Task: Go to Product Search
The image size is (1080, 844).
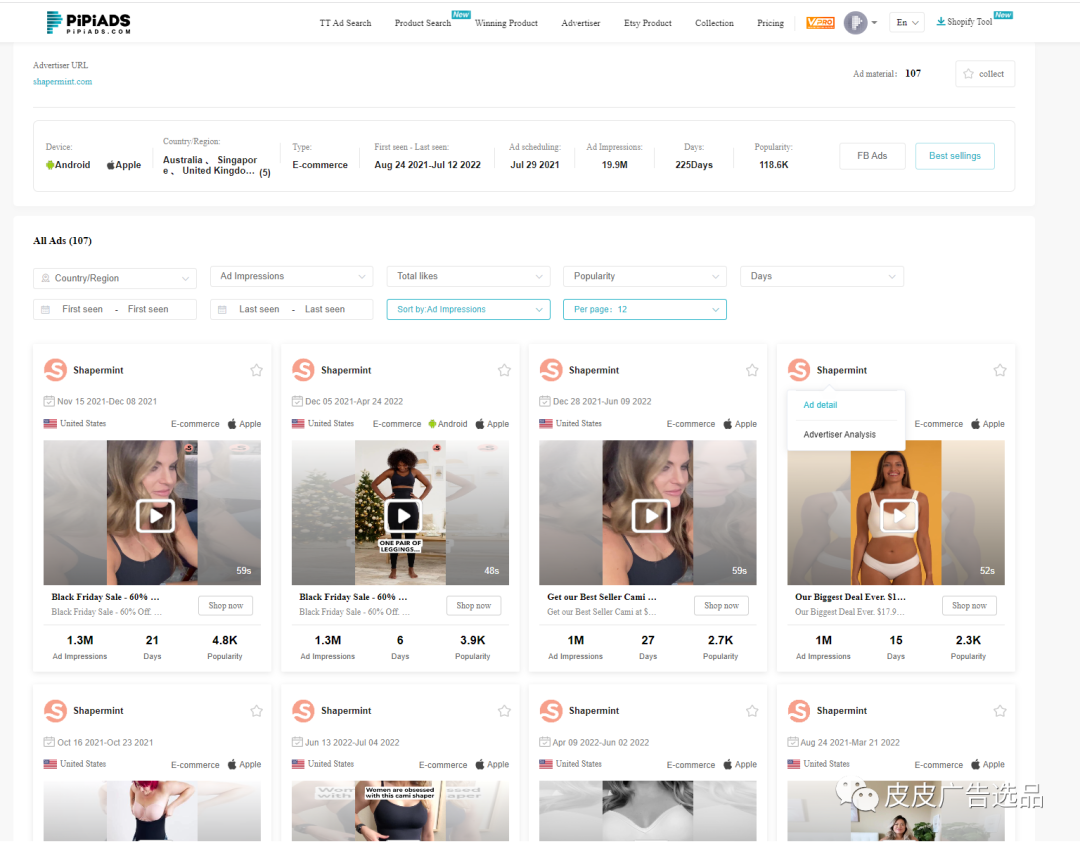Action: [x=423, y=23]
